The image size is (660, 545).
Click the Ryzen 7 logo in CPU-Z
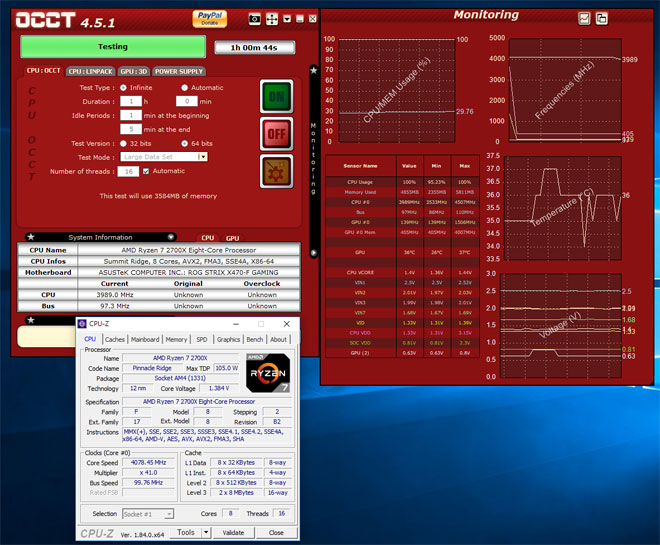pyautogui.click(x=268, y=373)
